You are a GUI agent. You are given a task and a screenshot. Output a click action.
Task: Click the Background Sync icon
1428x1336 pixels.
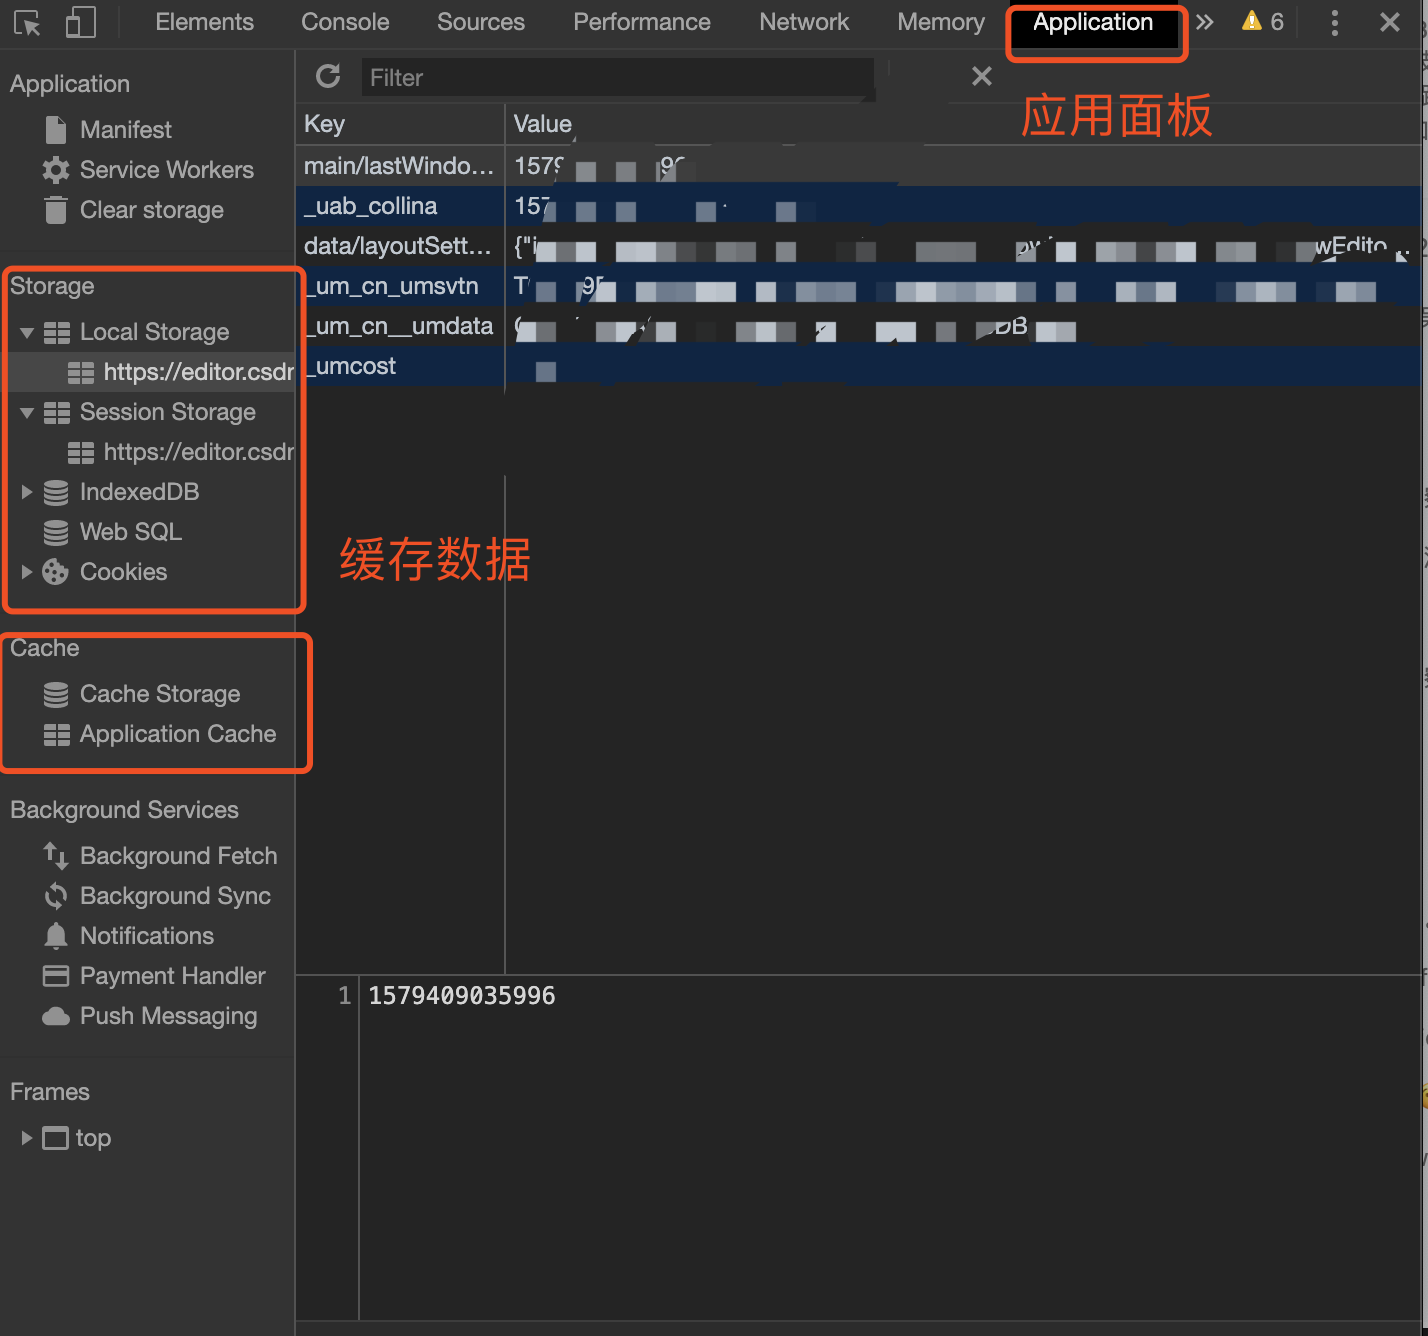coord(56,896)
